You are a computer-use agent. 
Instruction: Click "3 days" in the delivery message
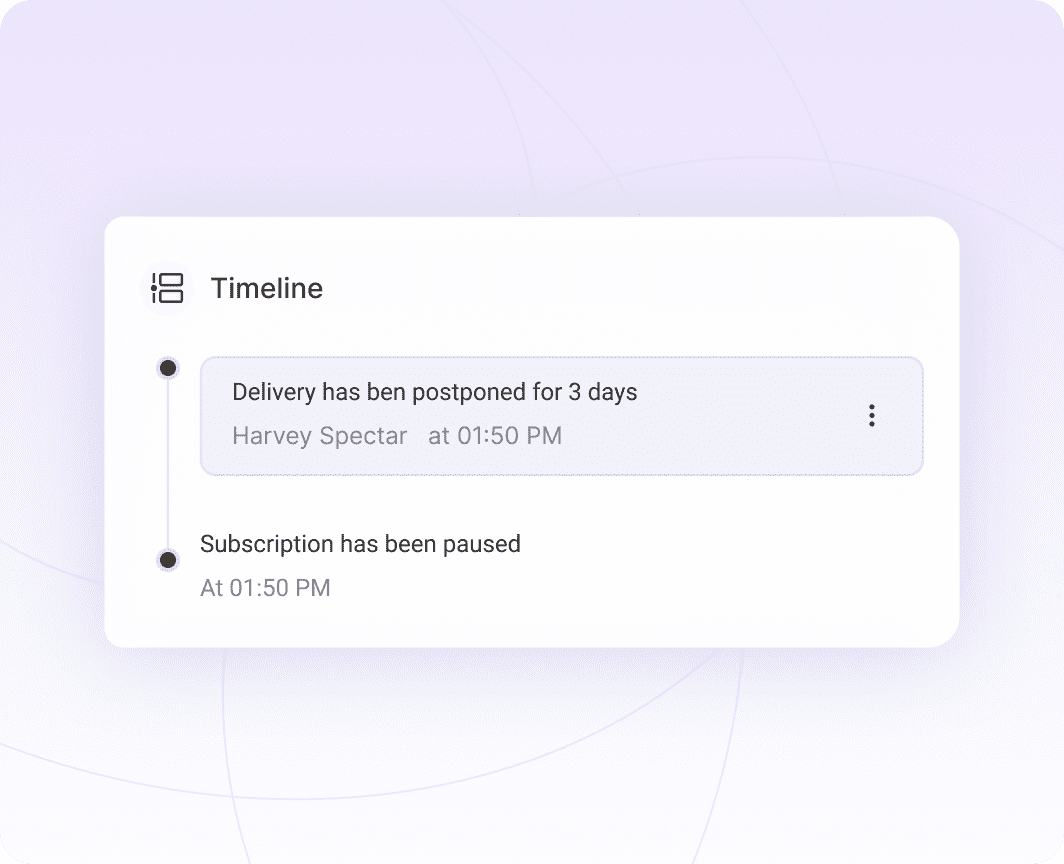603,391
